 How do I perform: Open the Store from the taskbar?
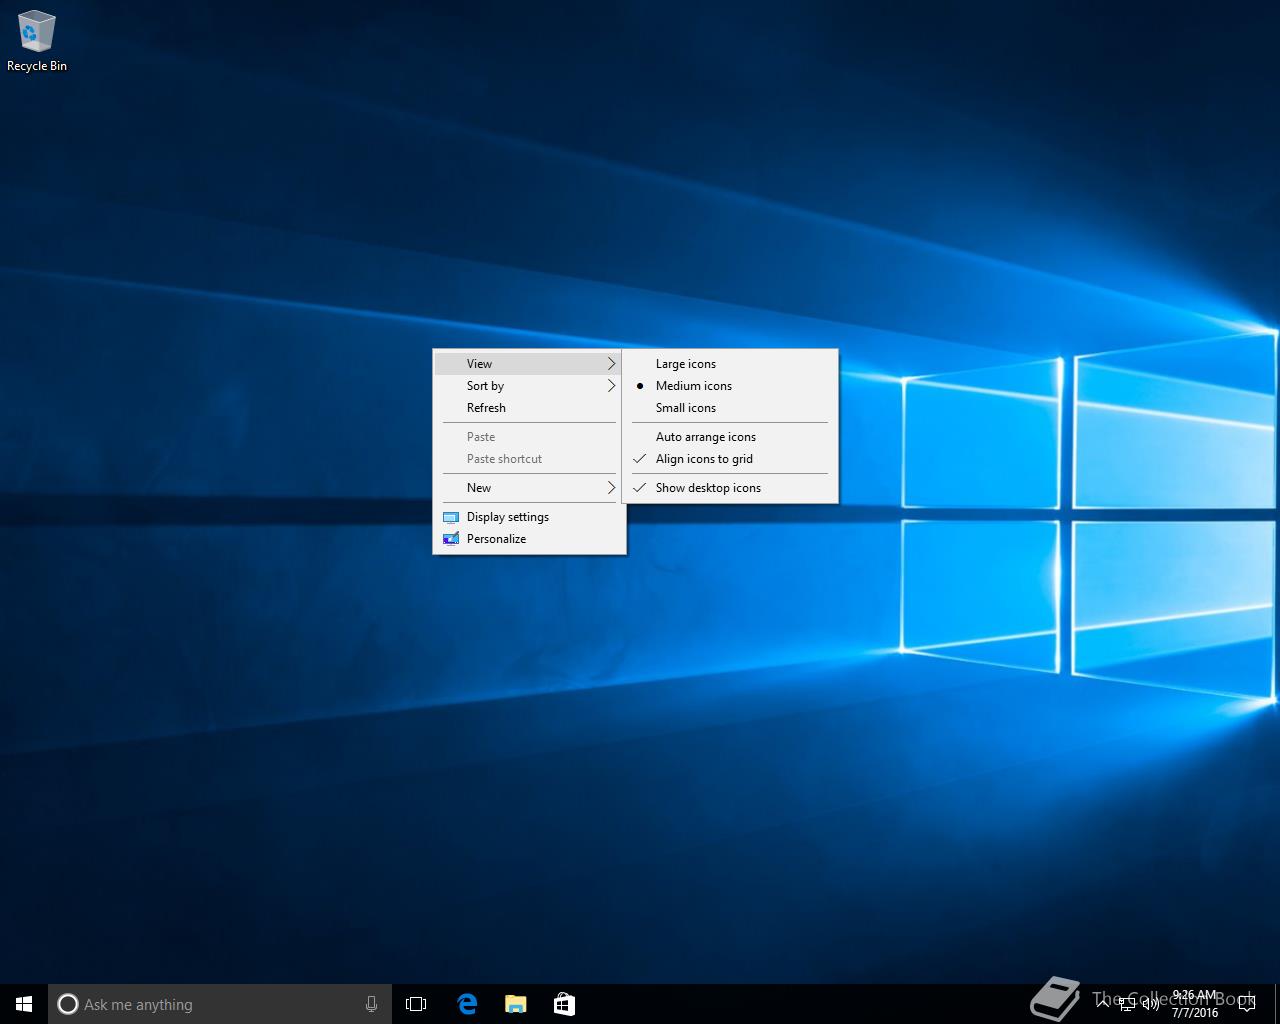564,1004
